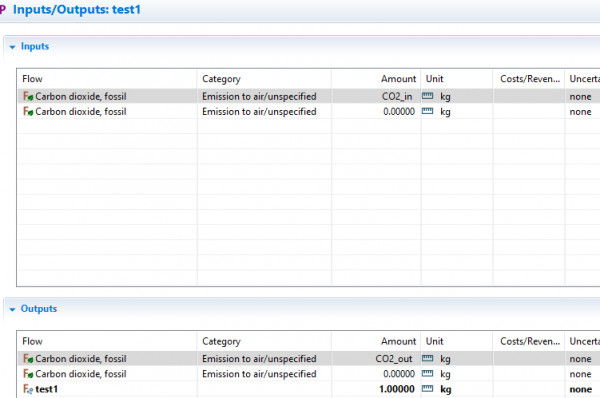Select the CO2_out amount cell
Screen dimensions: 600x398
[x=376, y=359]
